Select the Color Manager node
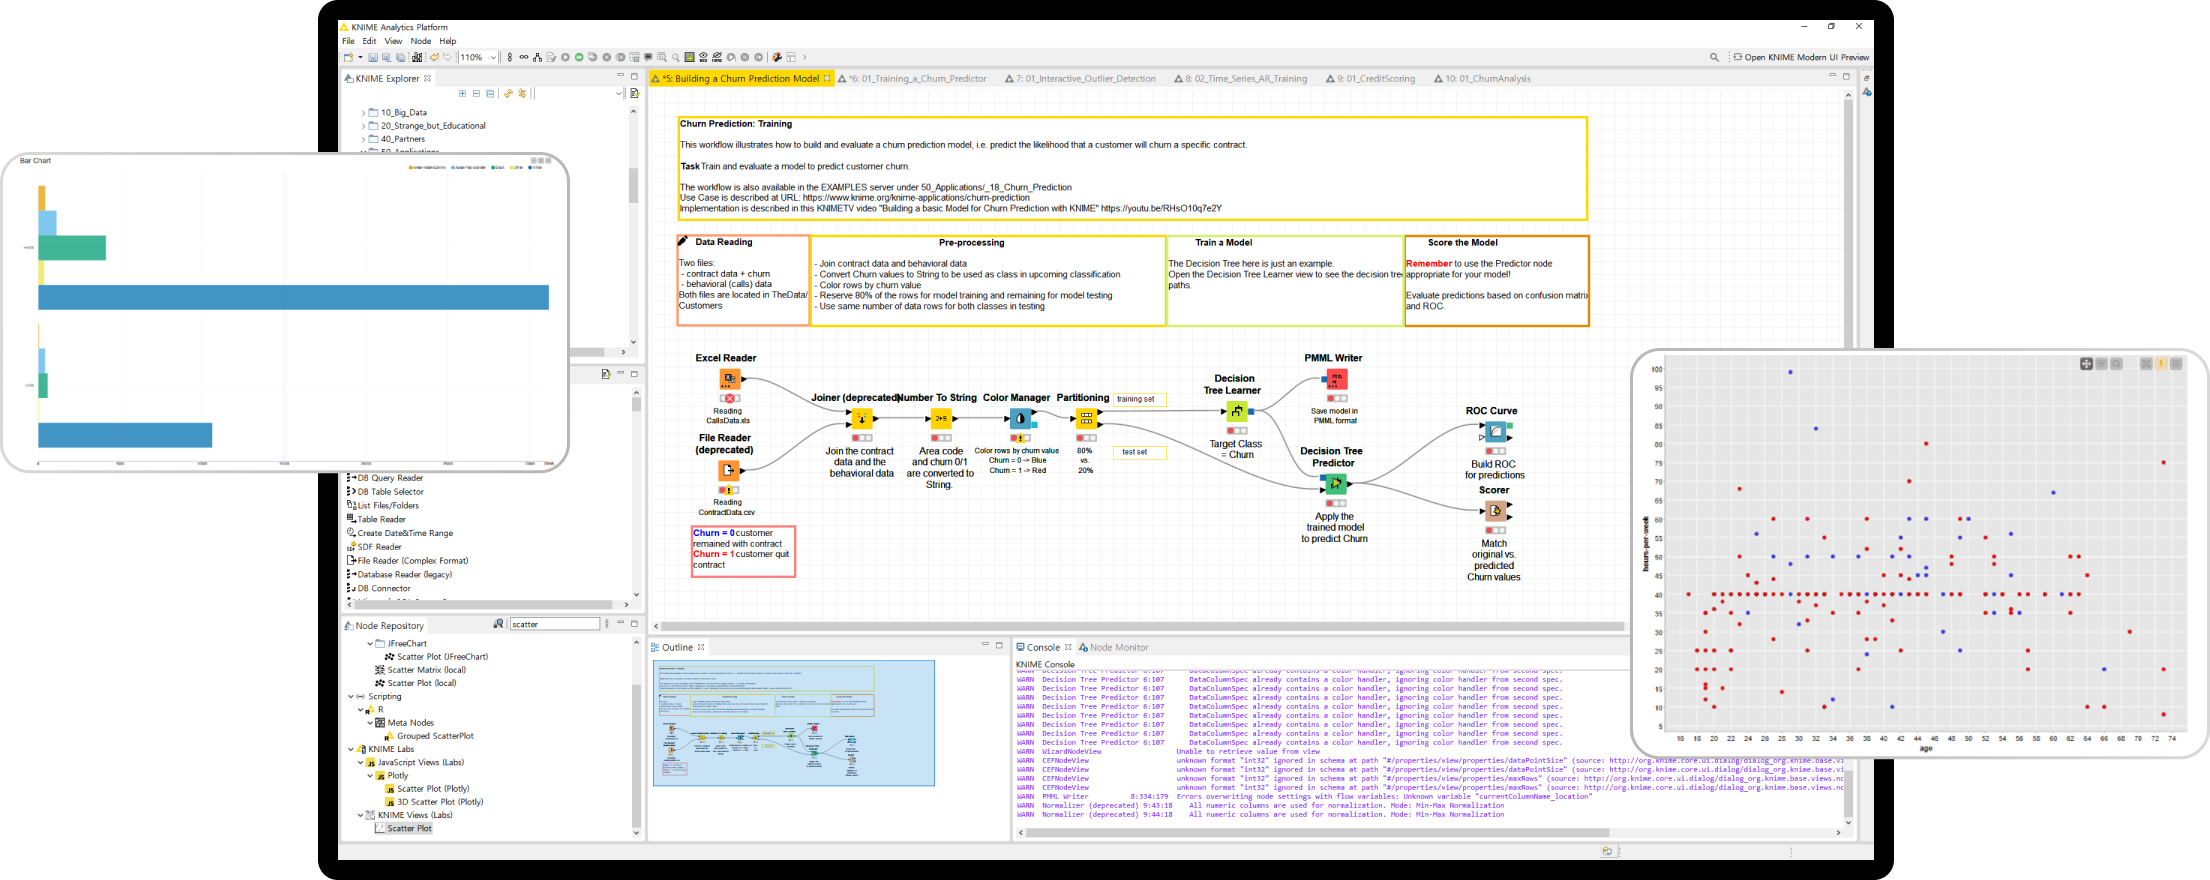2210x880 pixels. pos(1020,418)
